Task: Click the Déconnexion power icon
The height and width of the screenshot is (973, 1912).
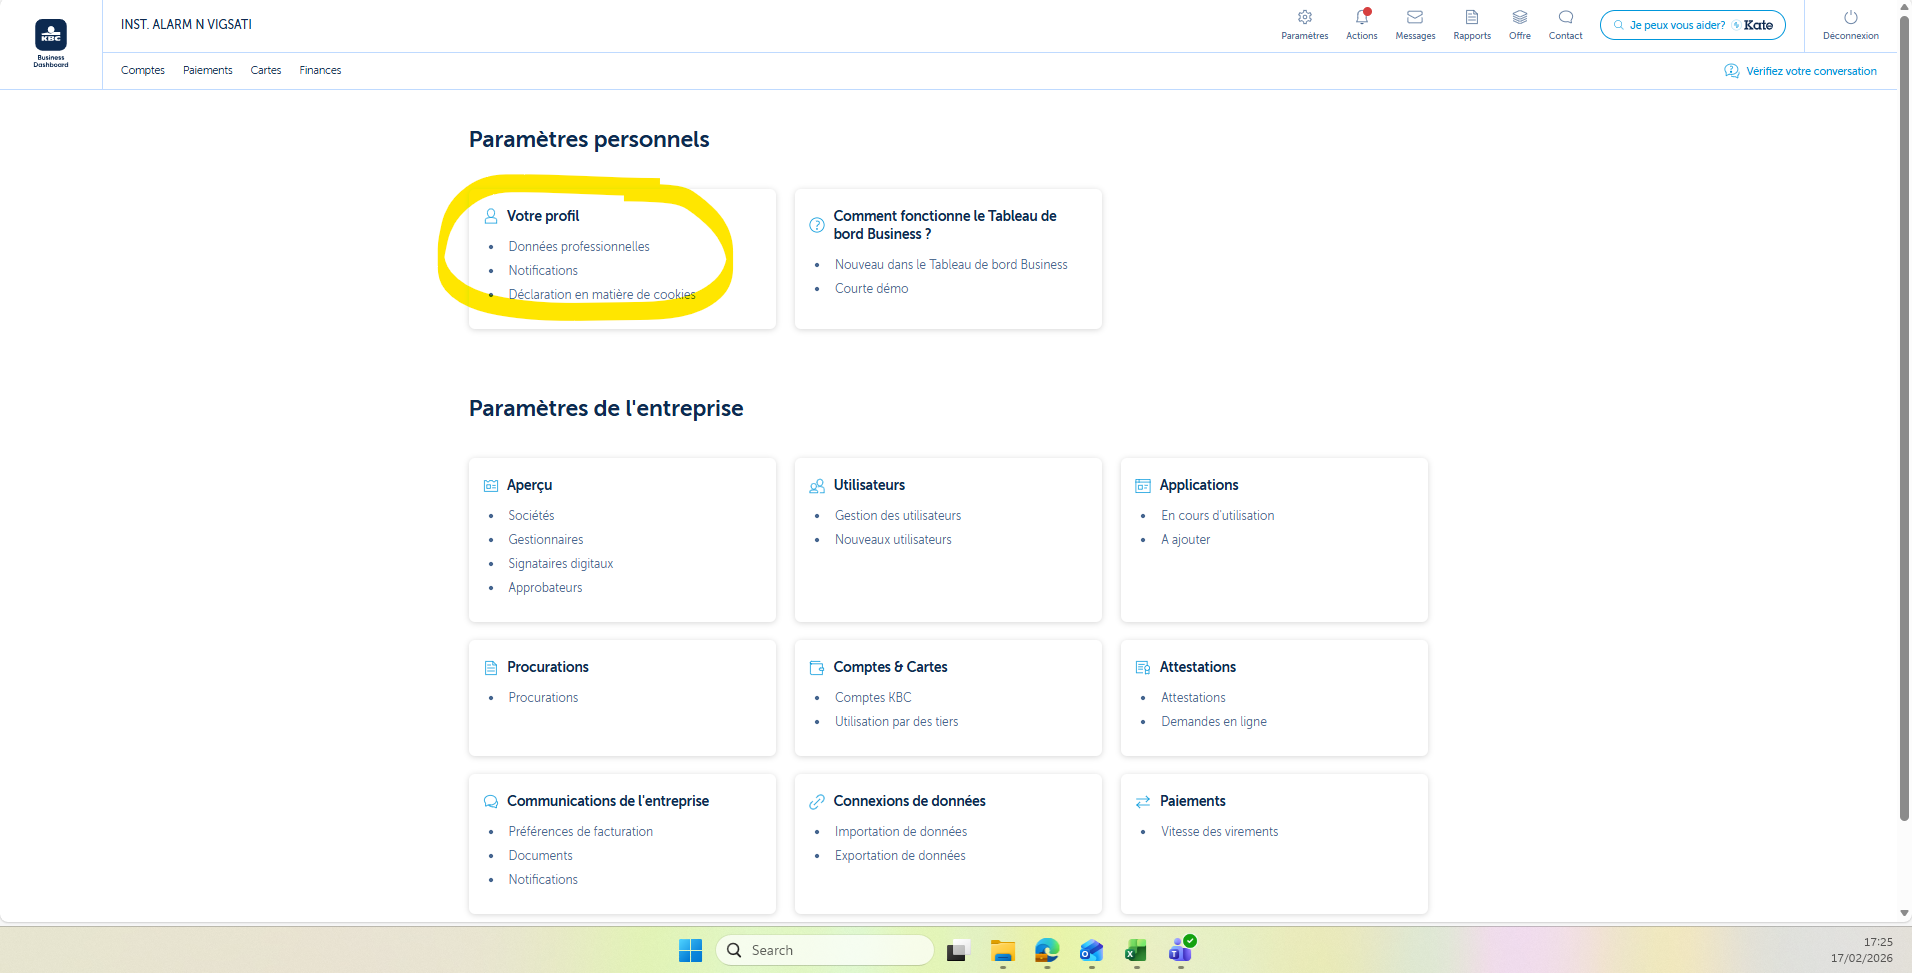Action: click(1850, 18)
